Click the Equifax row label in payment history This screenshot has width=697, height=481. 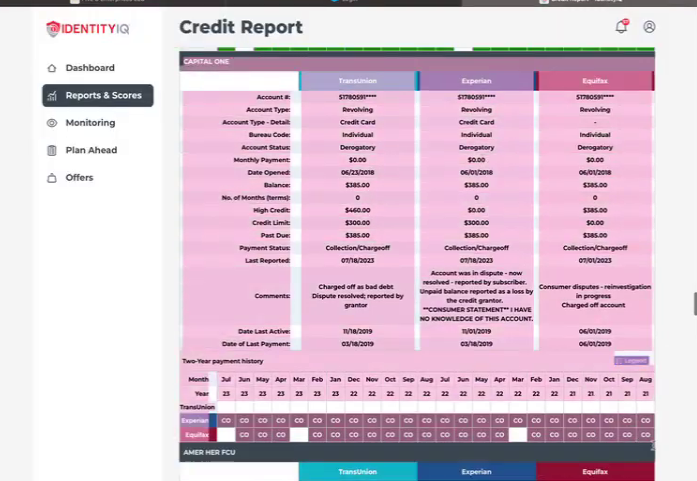pyautogui.click(x=194, y=435)
